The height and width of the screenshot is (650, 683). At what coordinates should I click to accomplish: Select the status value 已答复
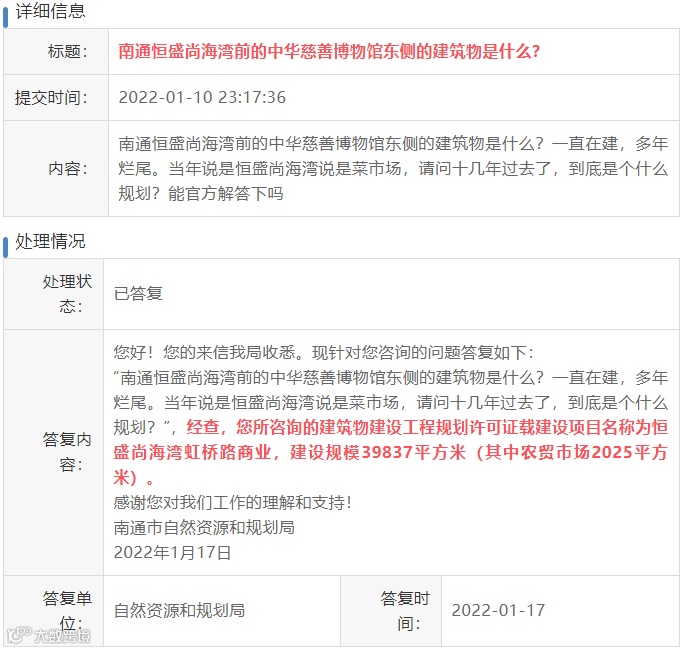point(138,294)
